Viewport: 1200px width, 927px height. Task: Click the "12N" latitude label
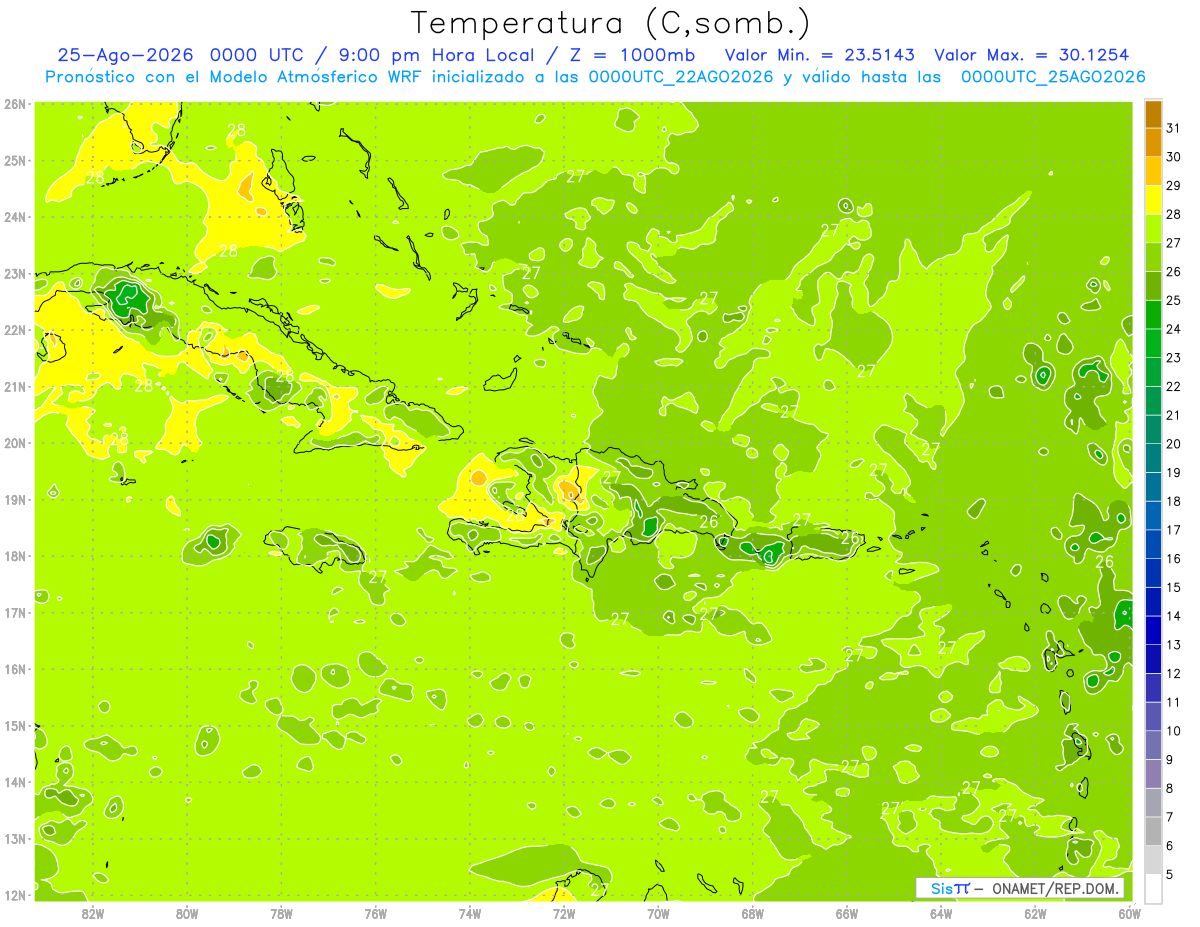tap(15, 895)
